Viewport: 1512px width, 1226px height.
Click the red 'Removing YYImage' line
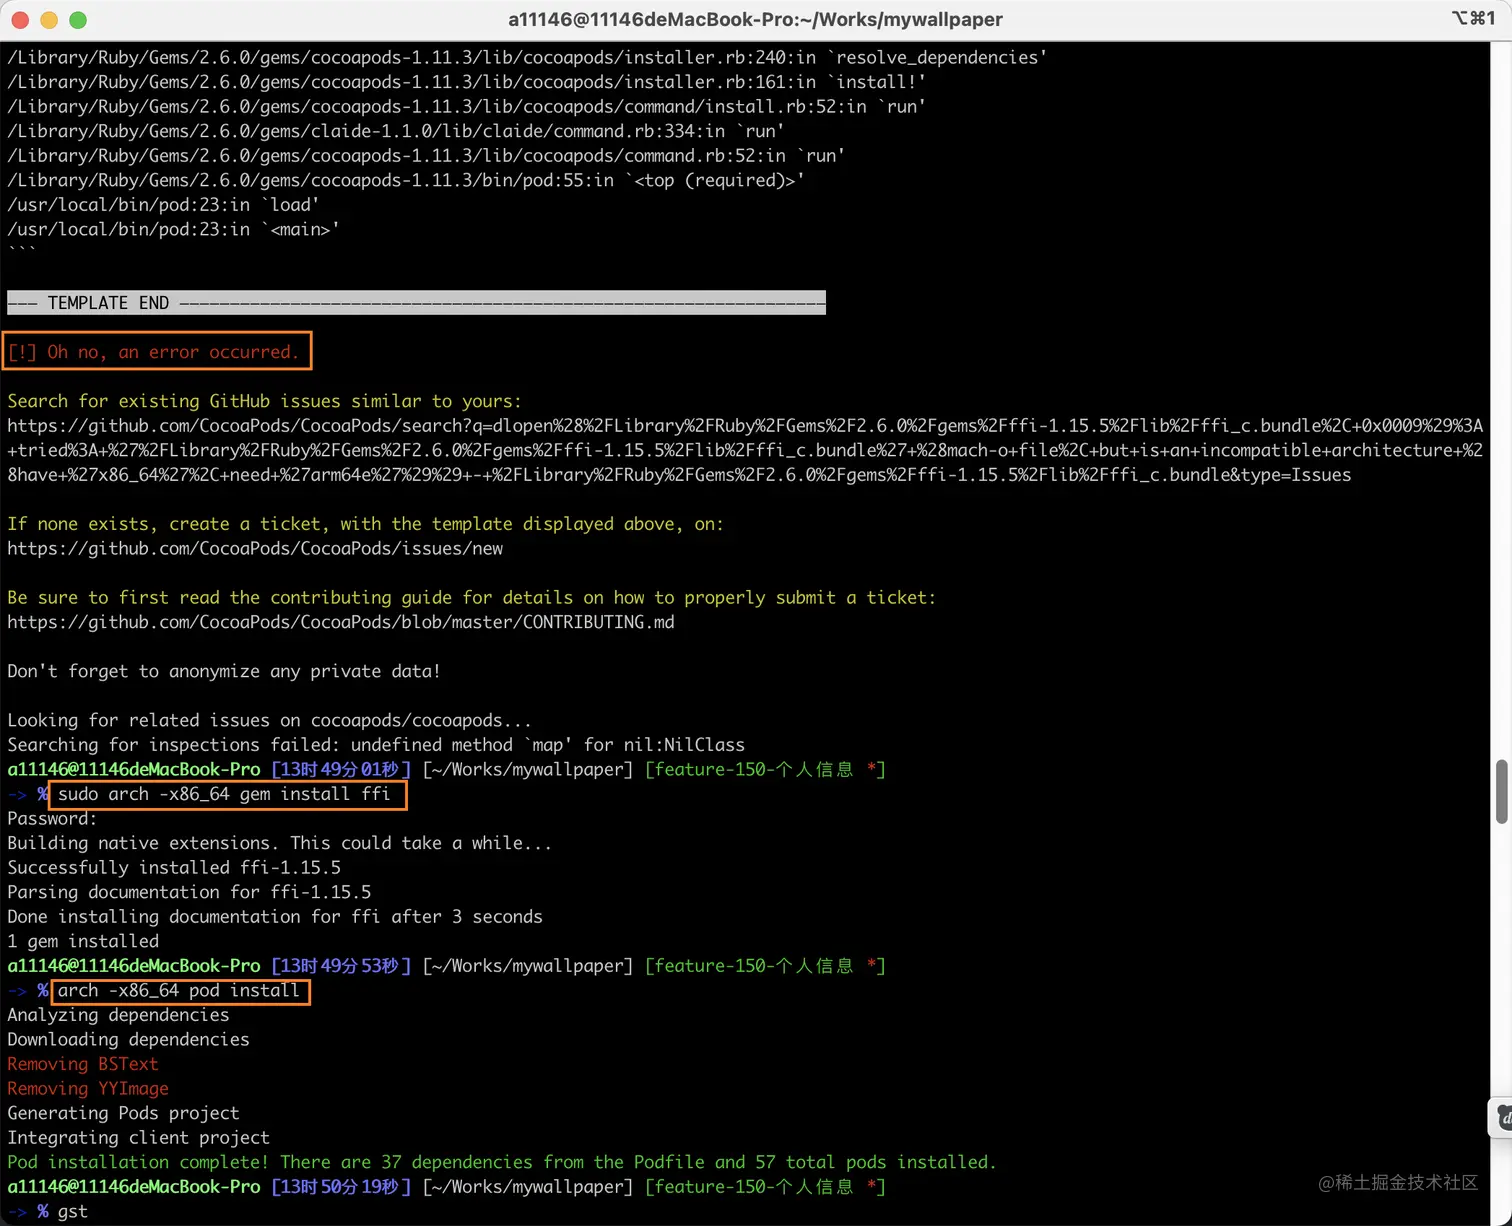(87, 1088)
